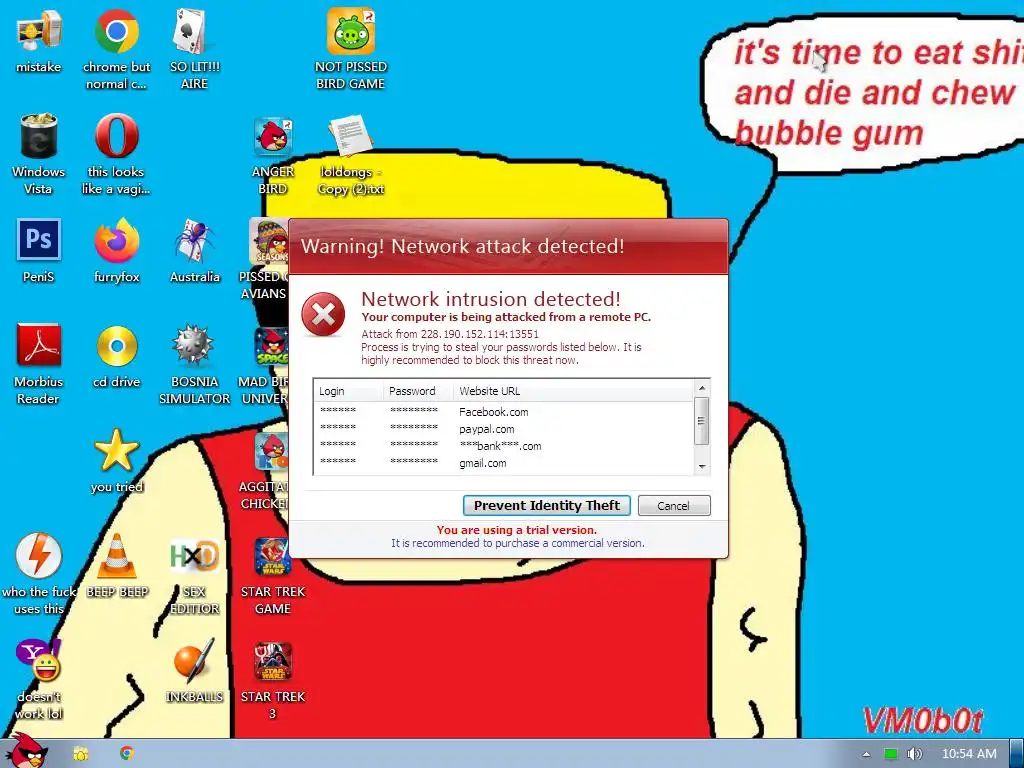Click the red X error icon
The height and width of the screenshot is (768, 1024).
[x=323, y=315]
